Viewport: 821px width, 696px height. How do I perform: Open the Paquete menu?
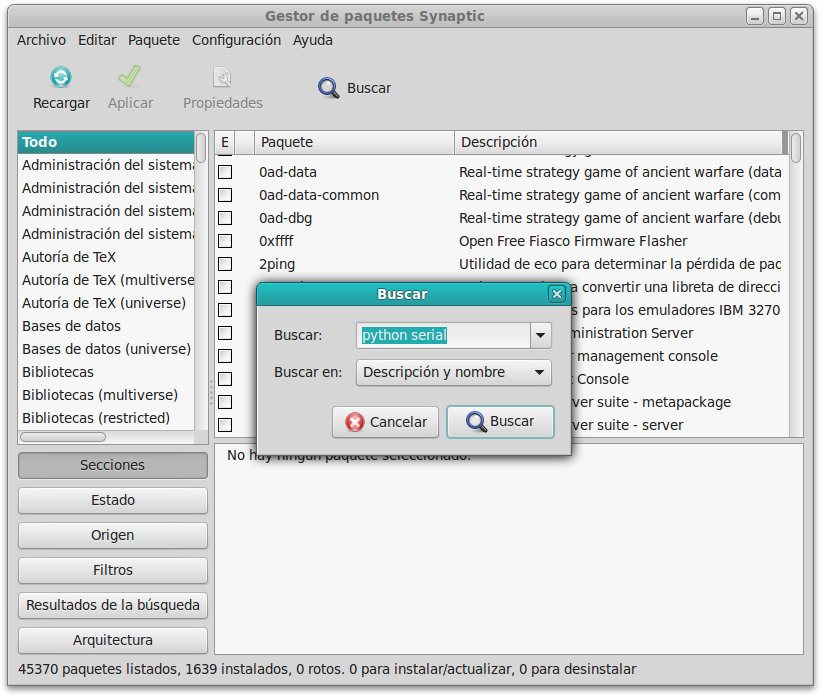click(x=154, y=40)
